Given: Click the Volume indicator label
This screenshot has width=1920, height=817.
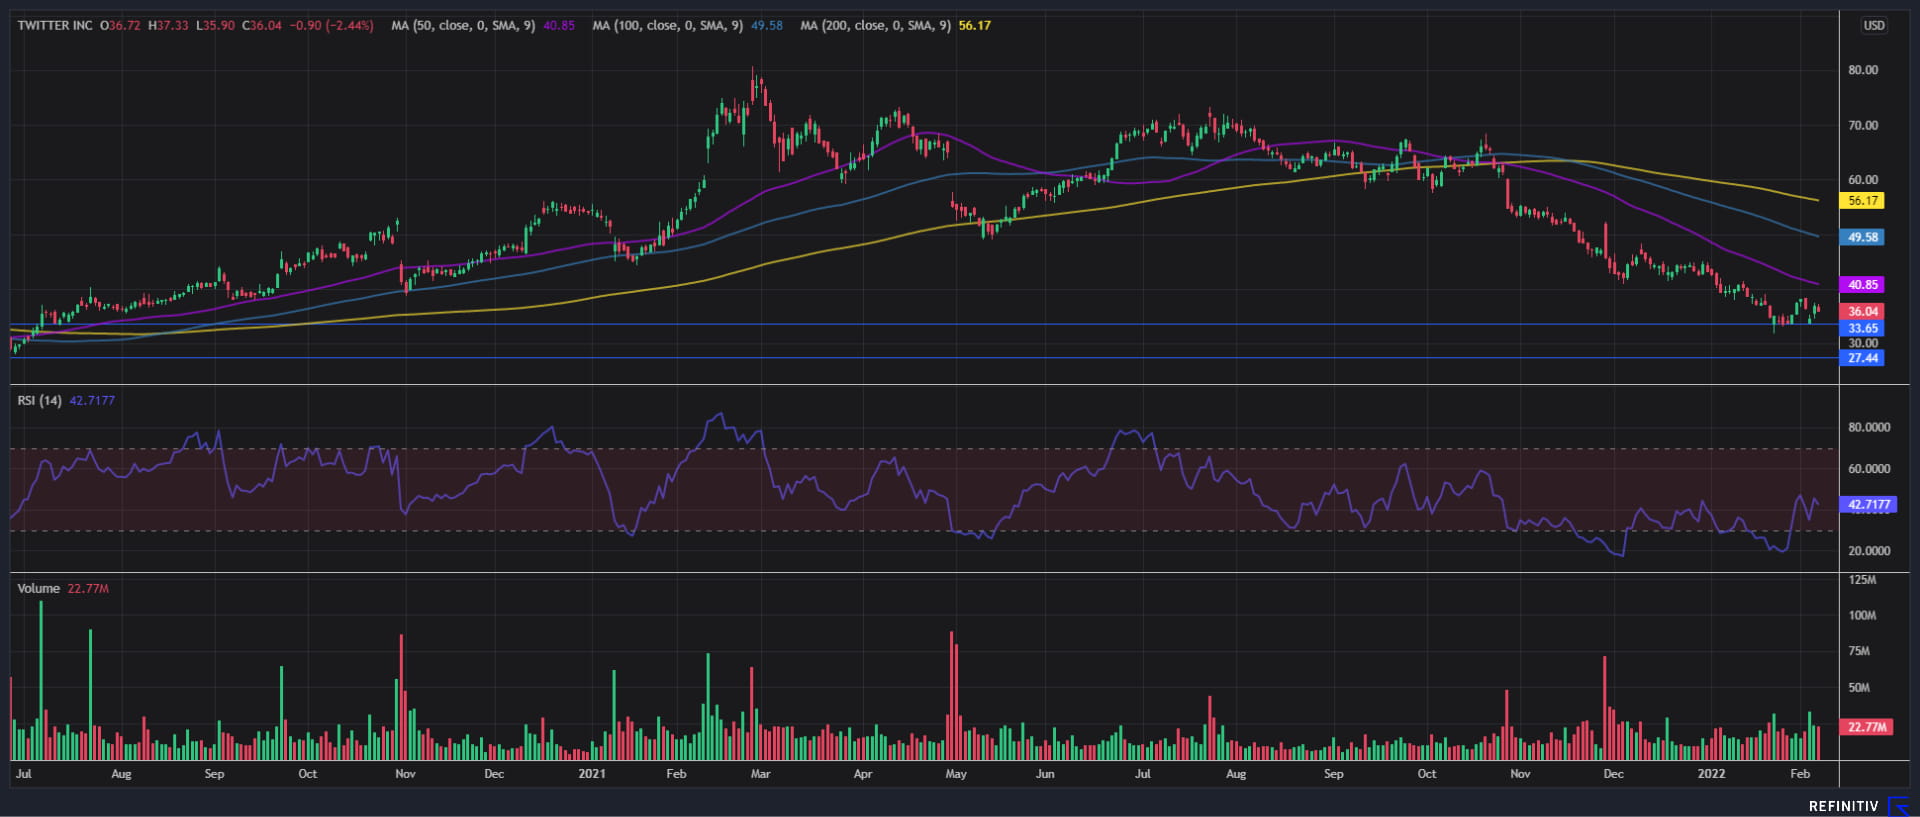Looking at the screenshot, I should coord(38,588).
